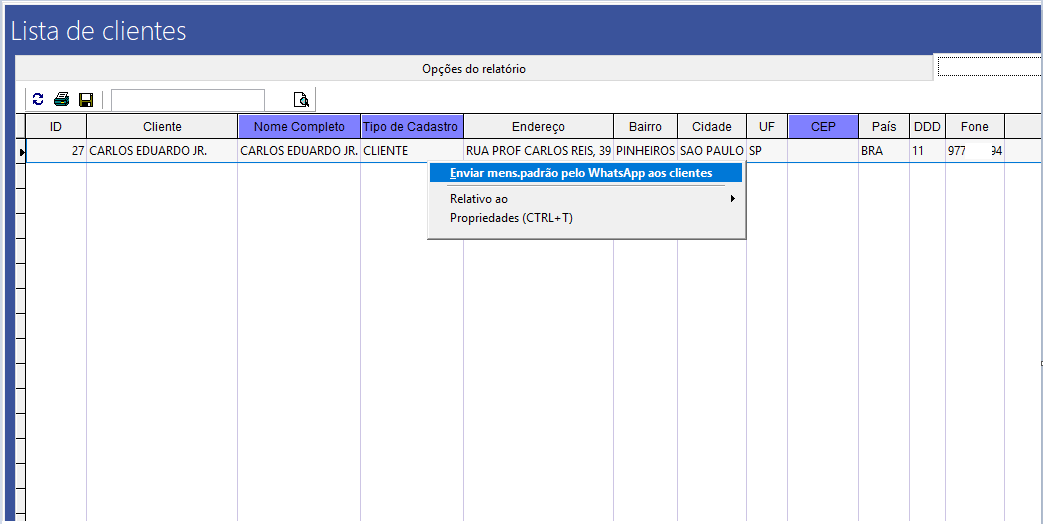The image size is (1043, 524).
Task: Click the row pointer arrow beside ID 27
Action: 21,151
